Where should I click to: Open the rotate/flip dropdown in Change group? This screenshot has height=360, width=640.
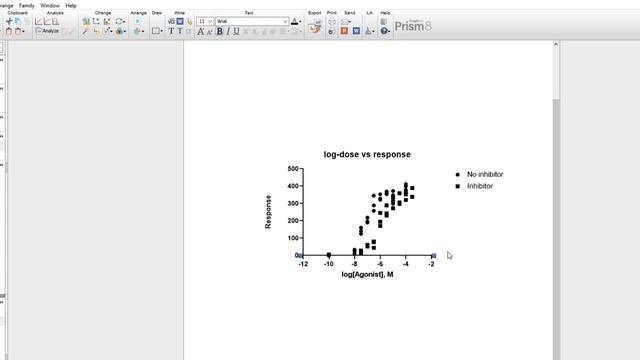pyautogui.click(x=120, y=21)
